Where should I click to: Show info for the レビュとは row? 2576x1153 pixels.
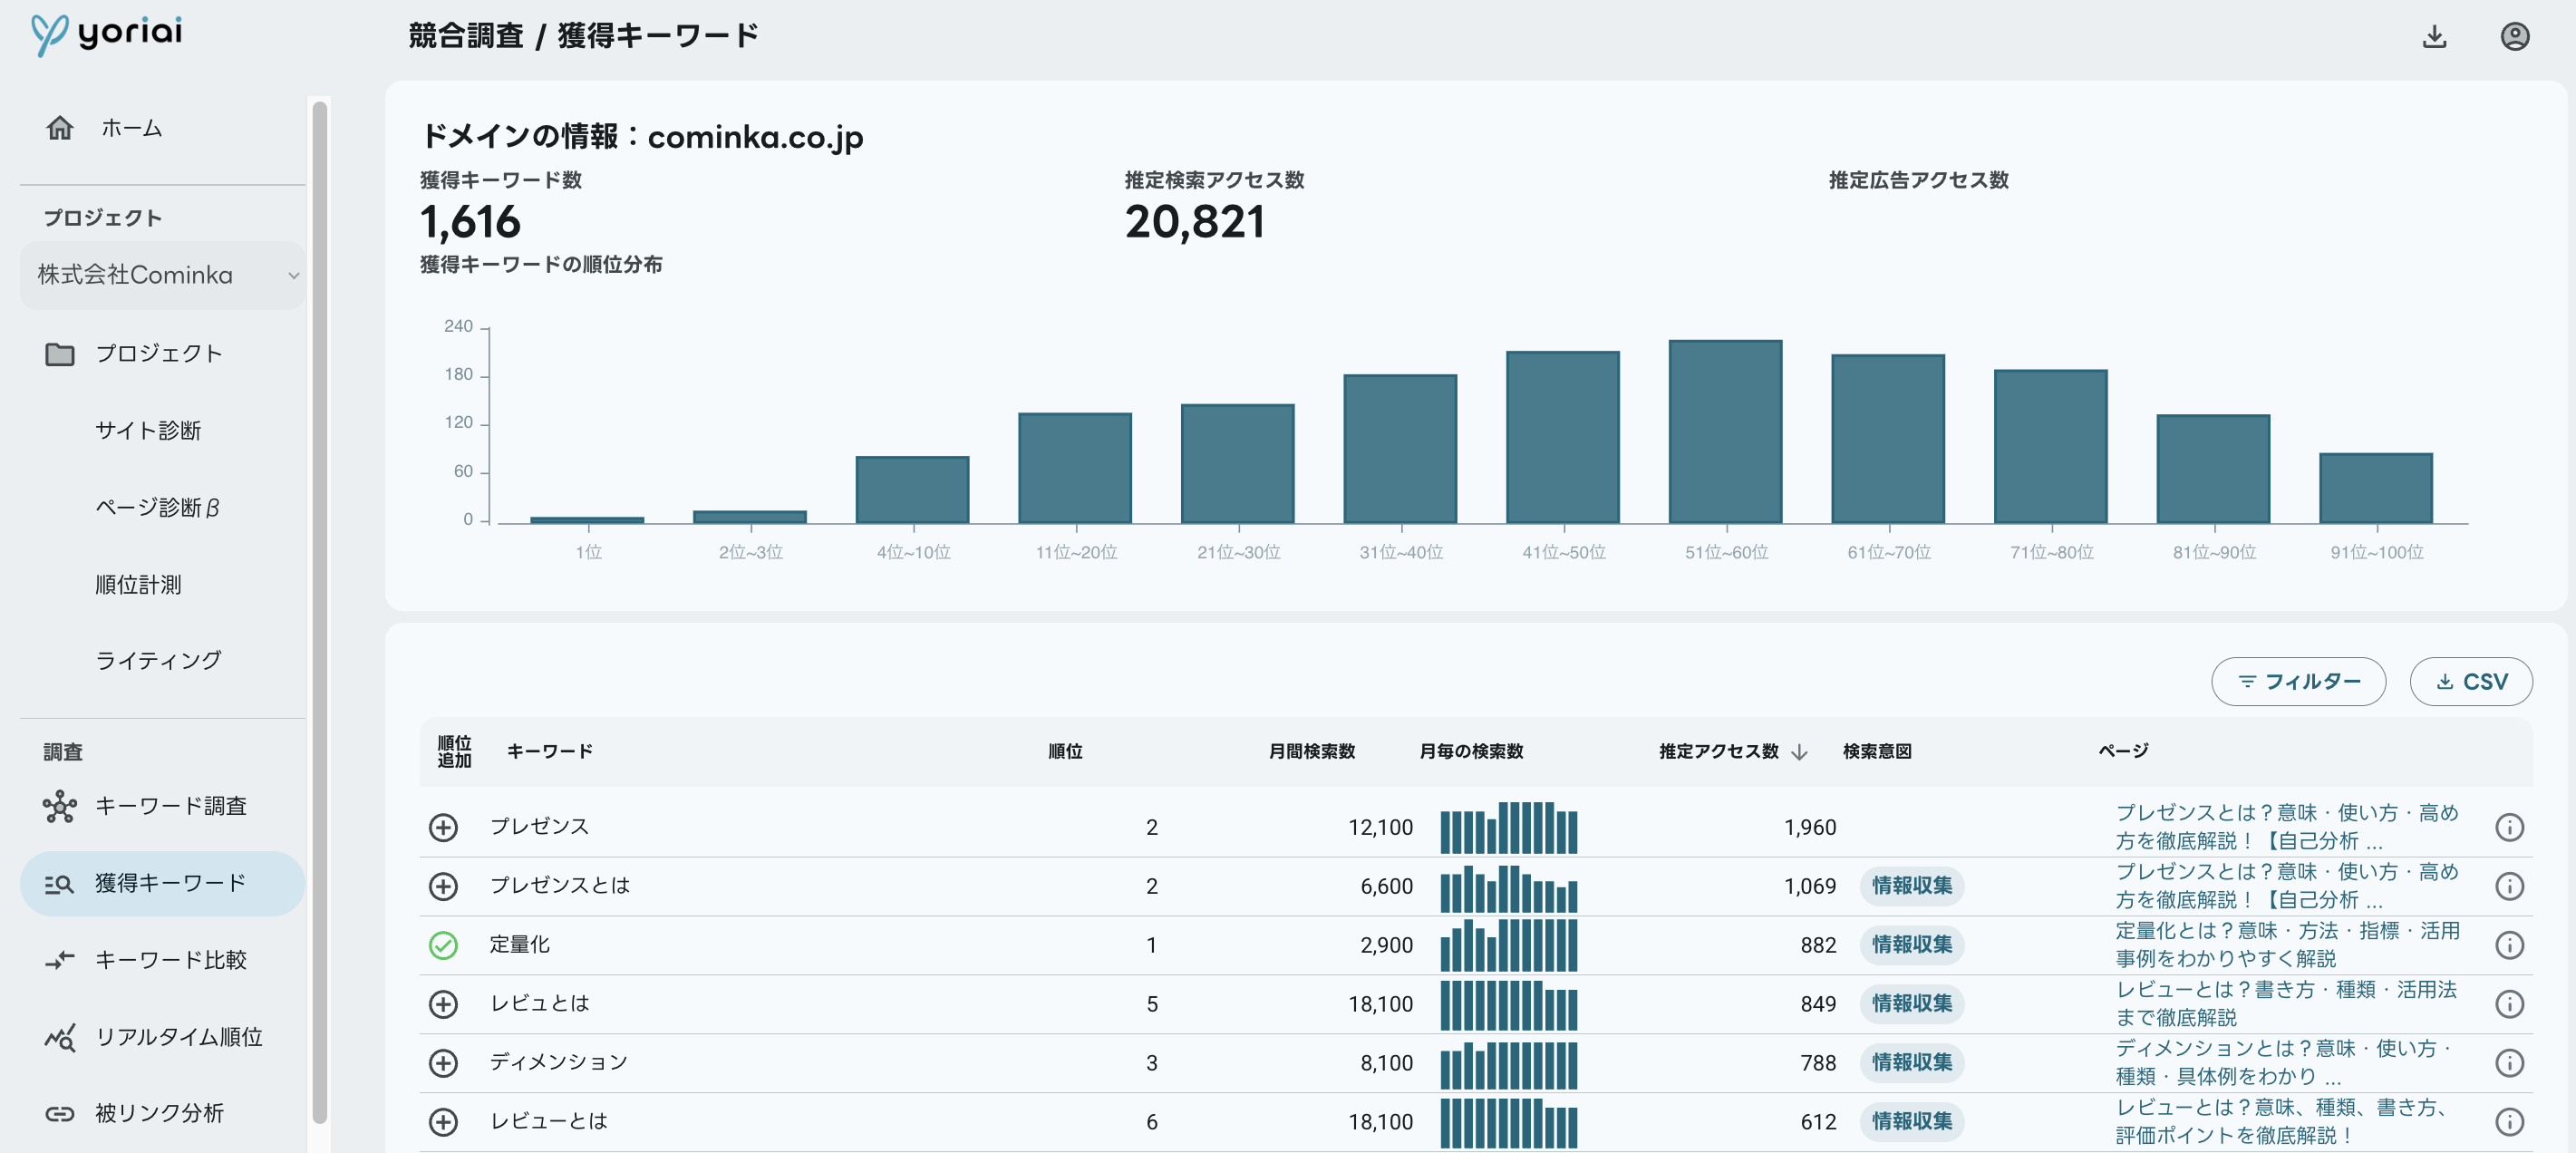click(2509, 1004)
